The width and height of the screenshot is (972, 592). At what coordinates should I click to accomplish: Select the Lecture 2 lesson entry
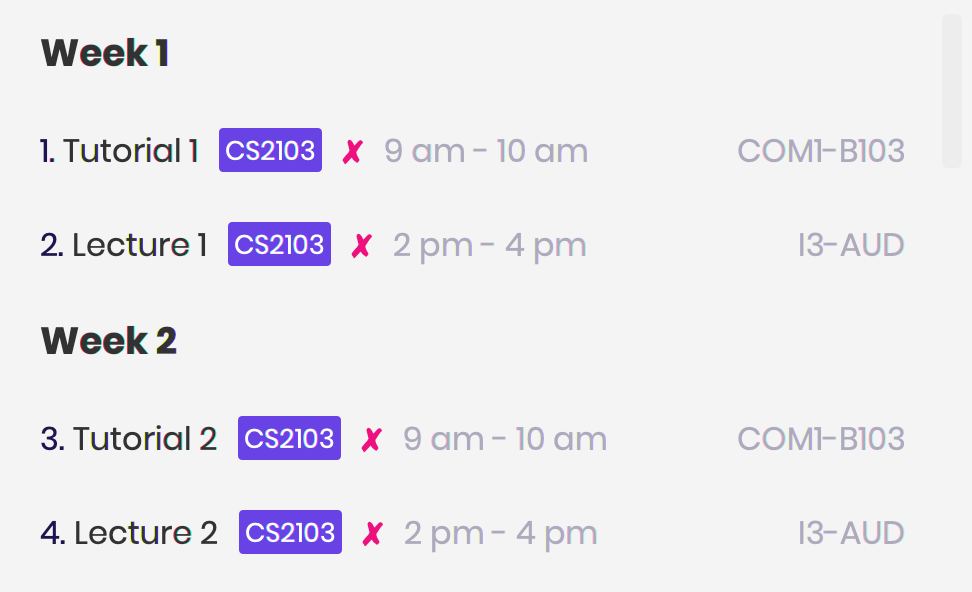pos(472,533)
